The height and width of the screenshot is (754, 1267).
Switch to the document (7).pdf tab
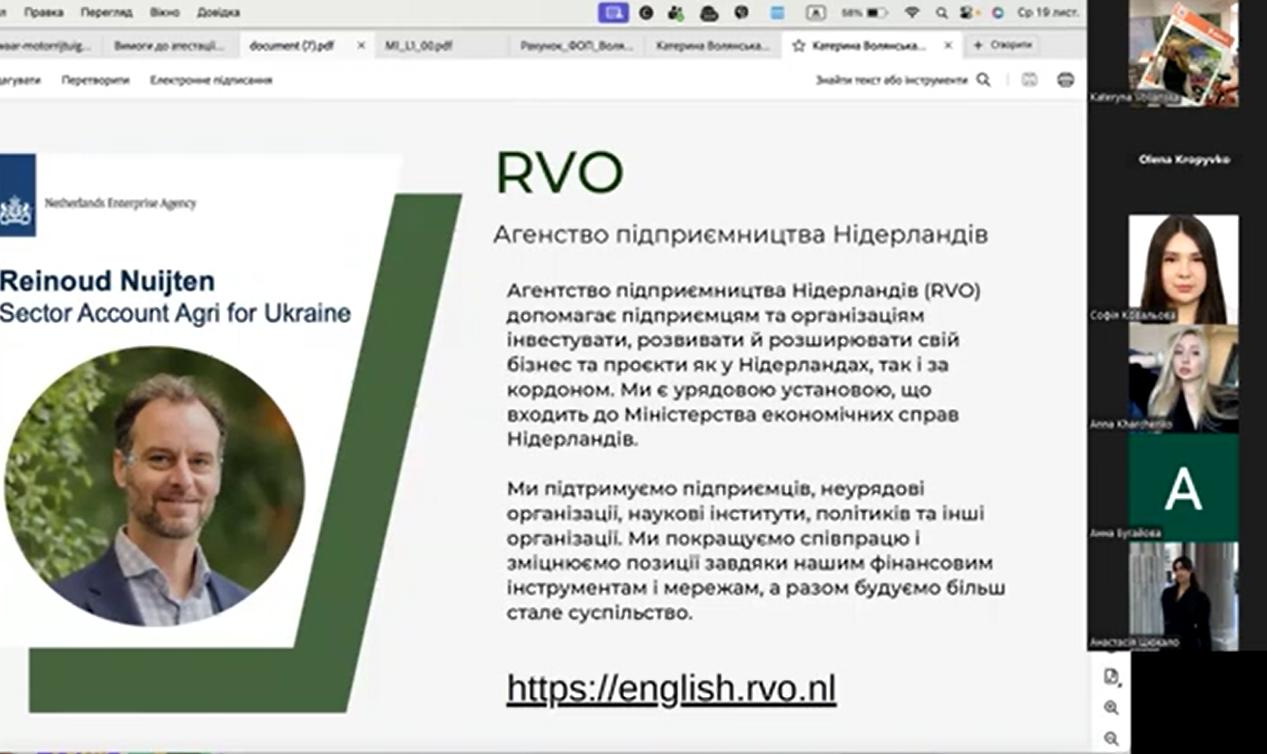pos(291,46)
